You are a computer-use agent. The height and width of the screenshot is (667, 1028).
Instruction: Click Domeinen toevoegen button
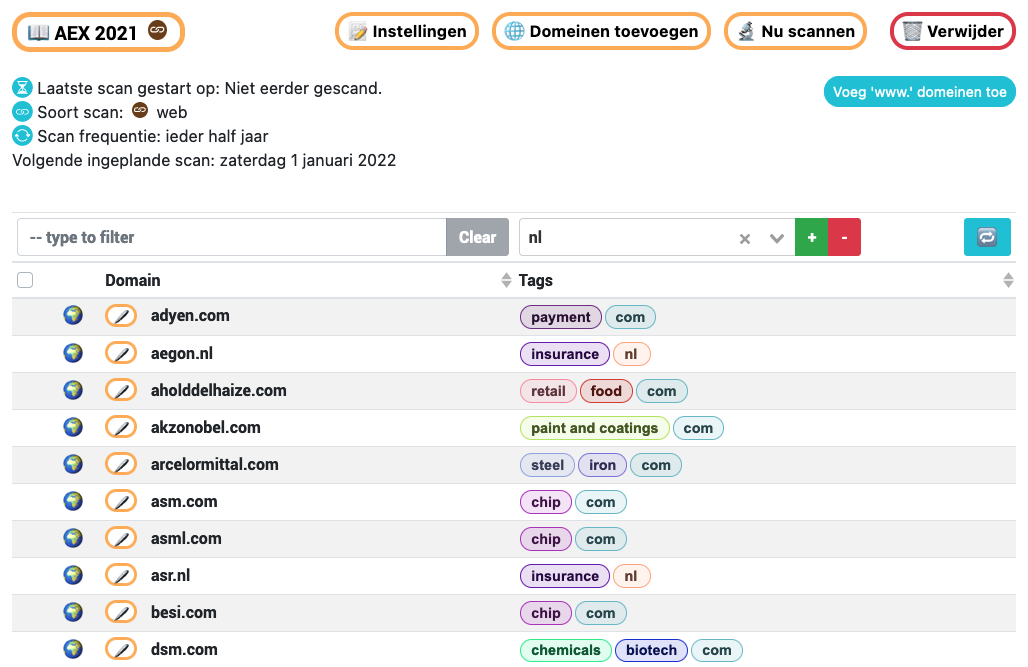(601, 31)
